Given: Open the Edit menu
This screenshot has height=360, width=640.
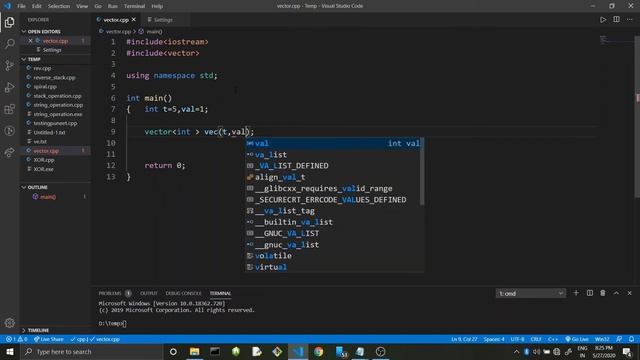Looking at the screenshot, I should point(37,6).
